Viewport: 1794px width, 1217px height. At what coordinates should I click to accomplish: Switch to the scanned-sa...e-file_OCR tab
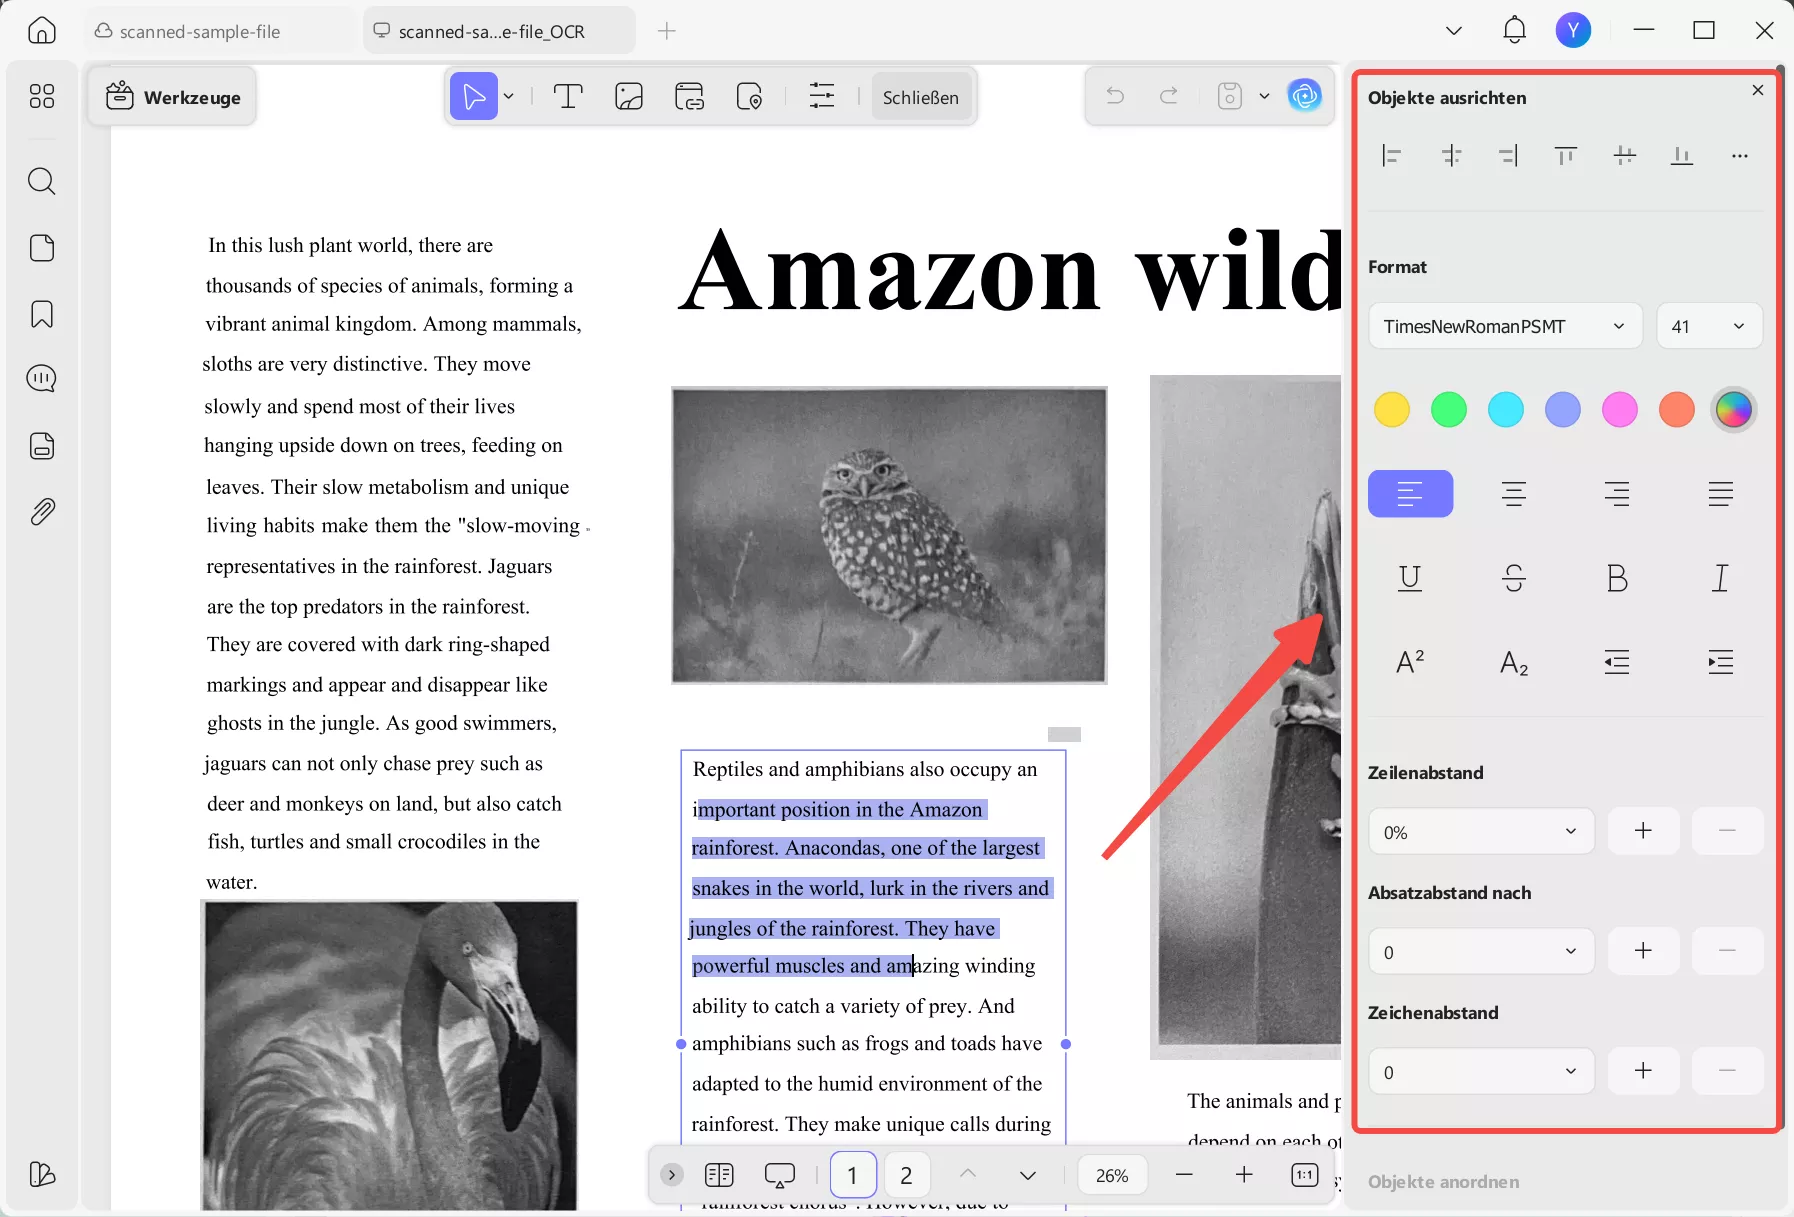[499, 31]
